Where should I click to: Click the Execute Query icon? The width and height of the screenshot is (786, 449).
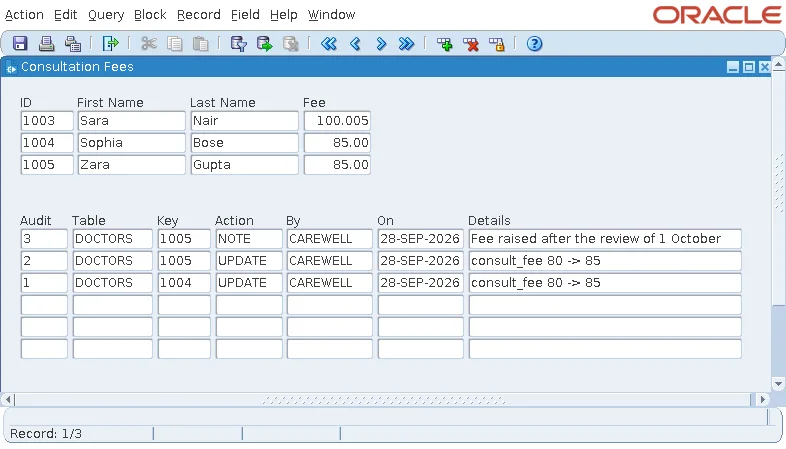(265, 44)
